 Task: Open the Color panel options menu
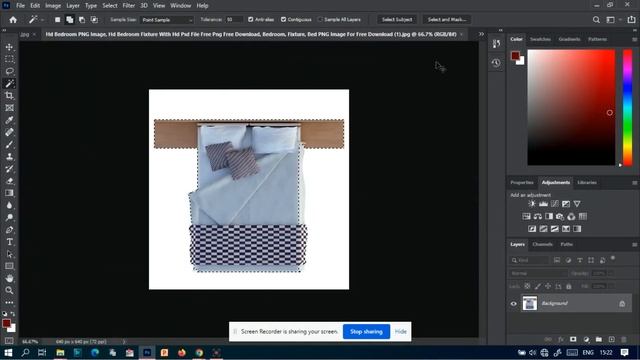point(634,39)
